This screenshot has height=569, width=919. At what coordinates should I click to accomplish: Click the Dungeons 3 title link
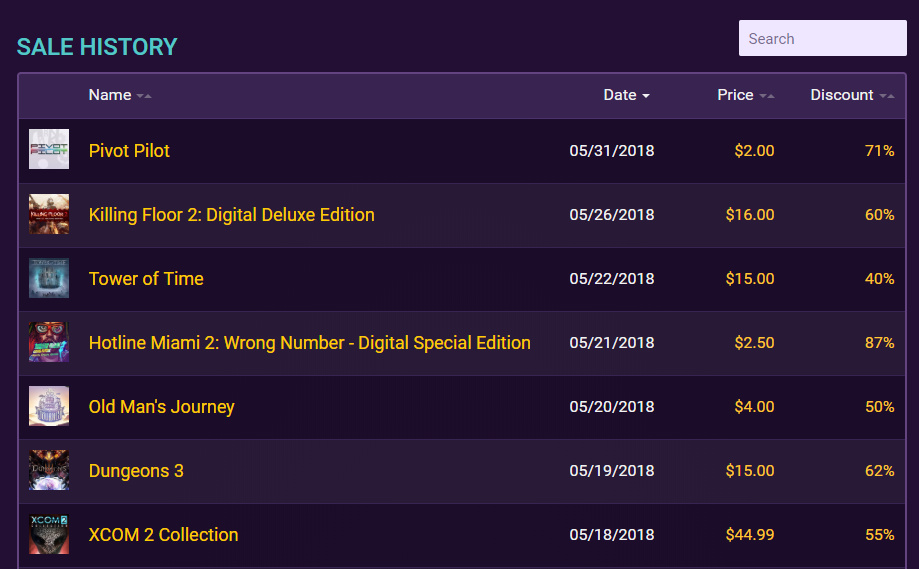(136, 471)
